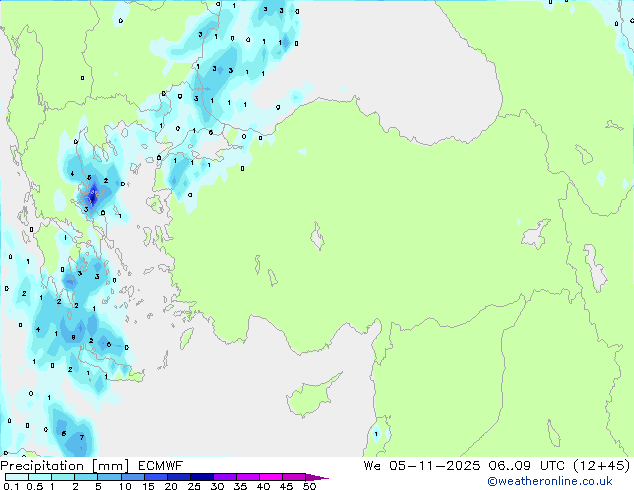Select the legend value label "50"
Viewport: 634px width, 490px height.
pos(310,486)
